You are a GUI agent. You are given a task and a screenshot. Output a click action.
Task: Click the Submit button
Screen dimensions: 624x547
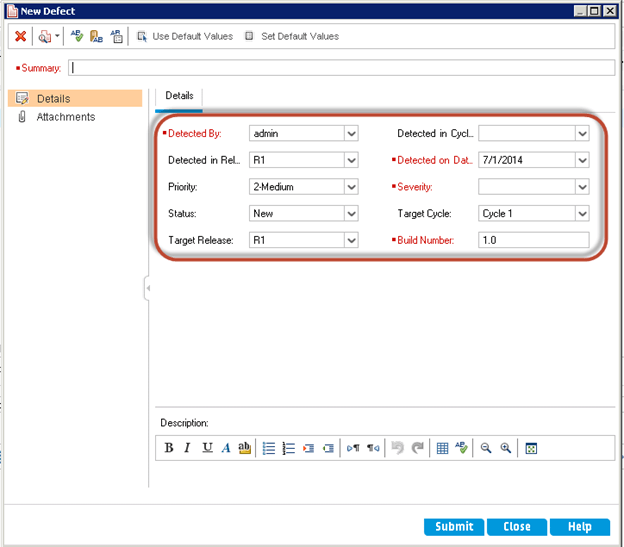454,526
